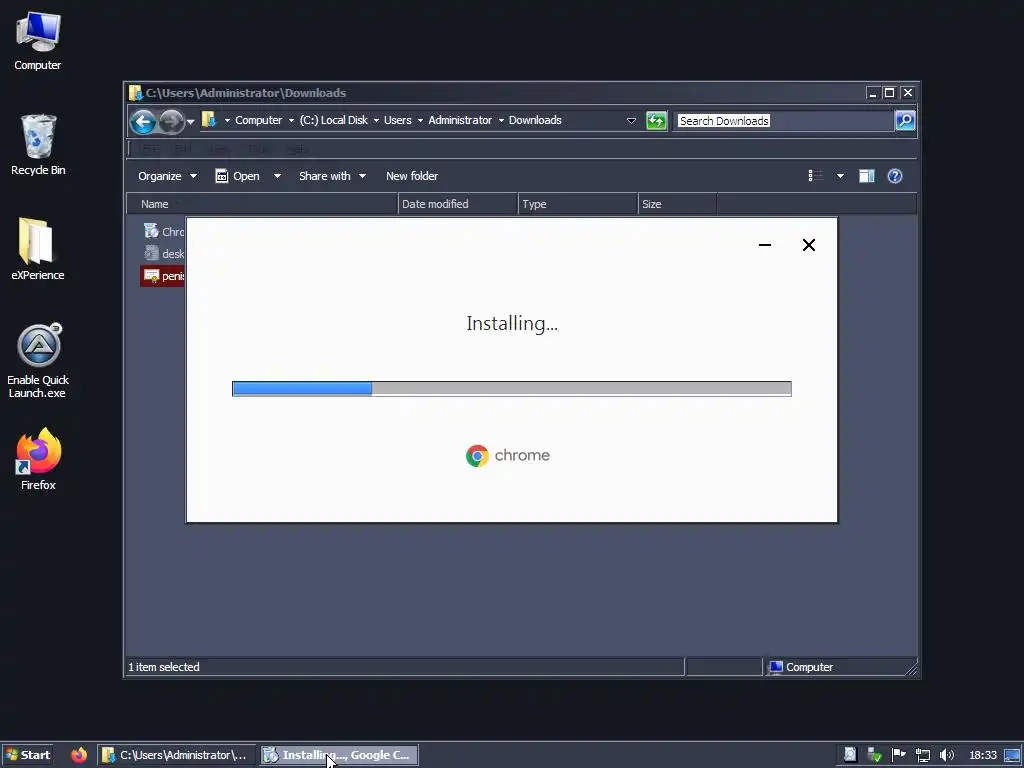Select the Firefox desktop shortcut
1024x768 pixels.
pos(38,459)
